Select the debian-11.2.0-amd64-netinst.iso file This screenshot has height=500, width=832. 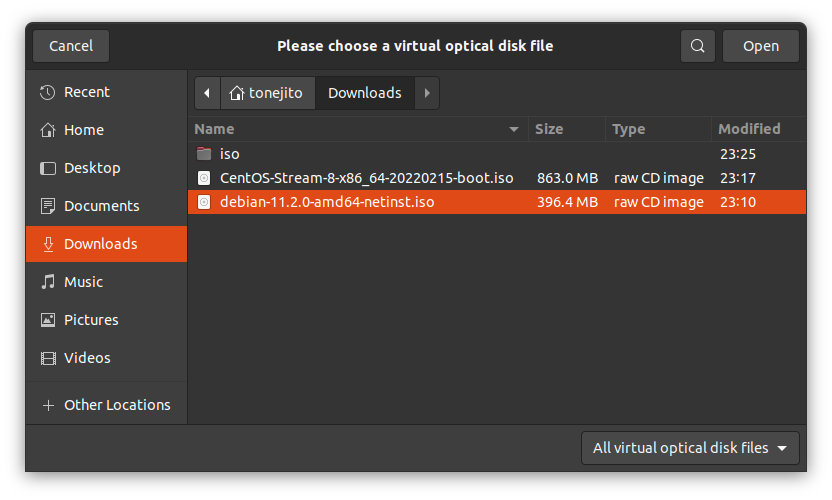pos(327,202)
